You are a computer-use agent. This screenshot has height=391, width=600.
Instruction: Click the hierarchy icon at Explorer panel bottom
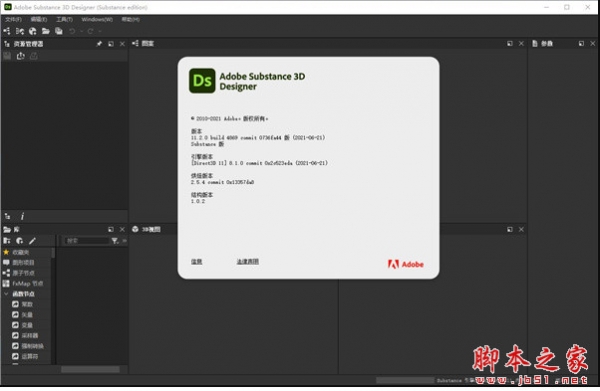(x=7, y=217)
